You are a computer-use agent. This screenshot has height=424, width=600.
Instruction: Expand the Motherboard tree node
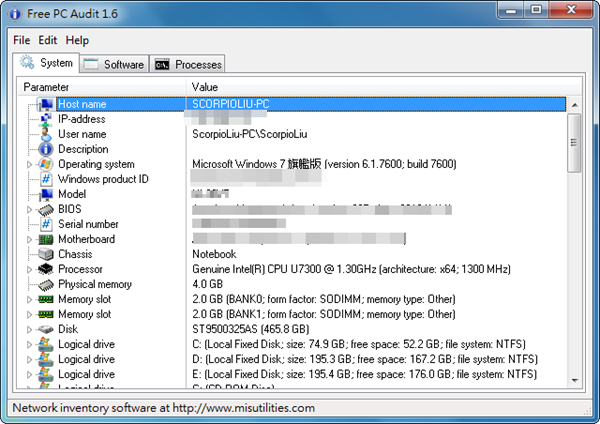pos(29,240)
